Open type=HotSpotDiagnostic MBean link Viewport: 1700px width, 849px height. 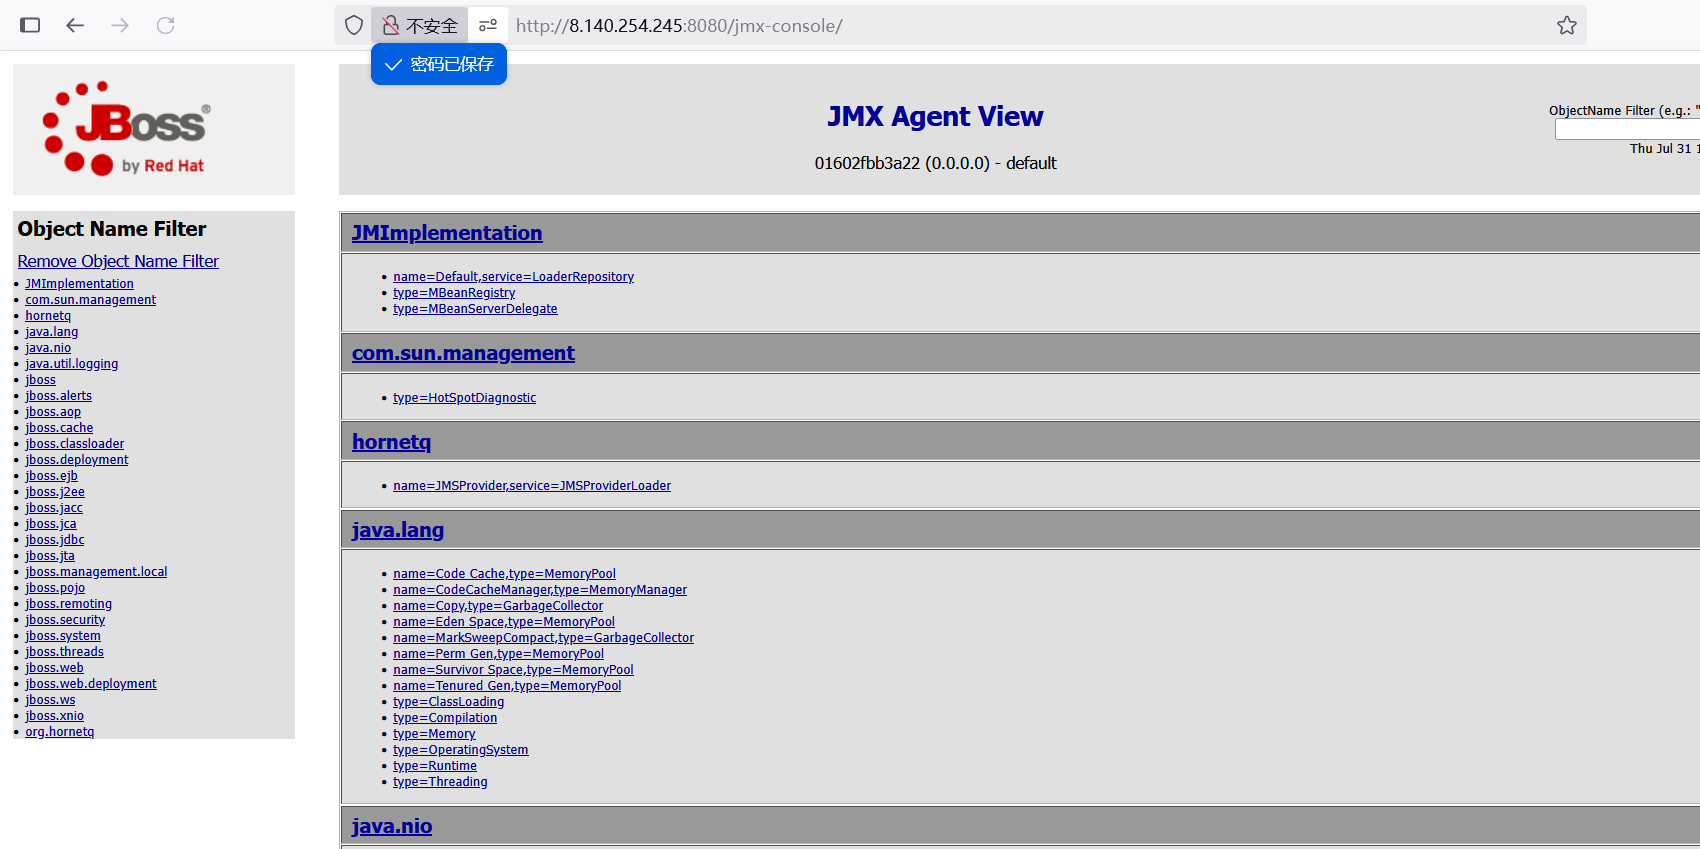point(464,398)
